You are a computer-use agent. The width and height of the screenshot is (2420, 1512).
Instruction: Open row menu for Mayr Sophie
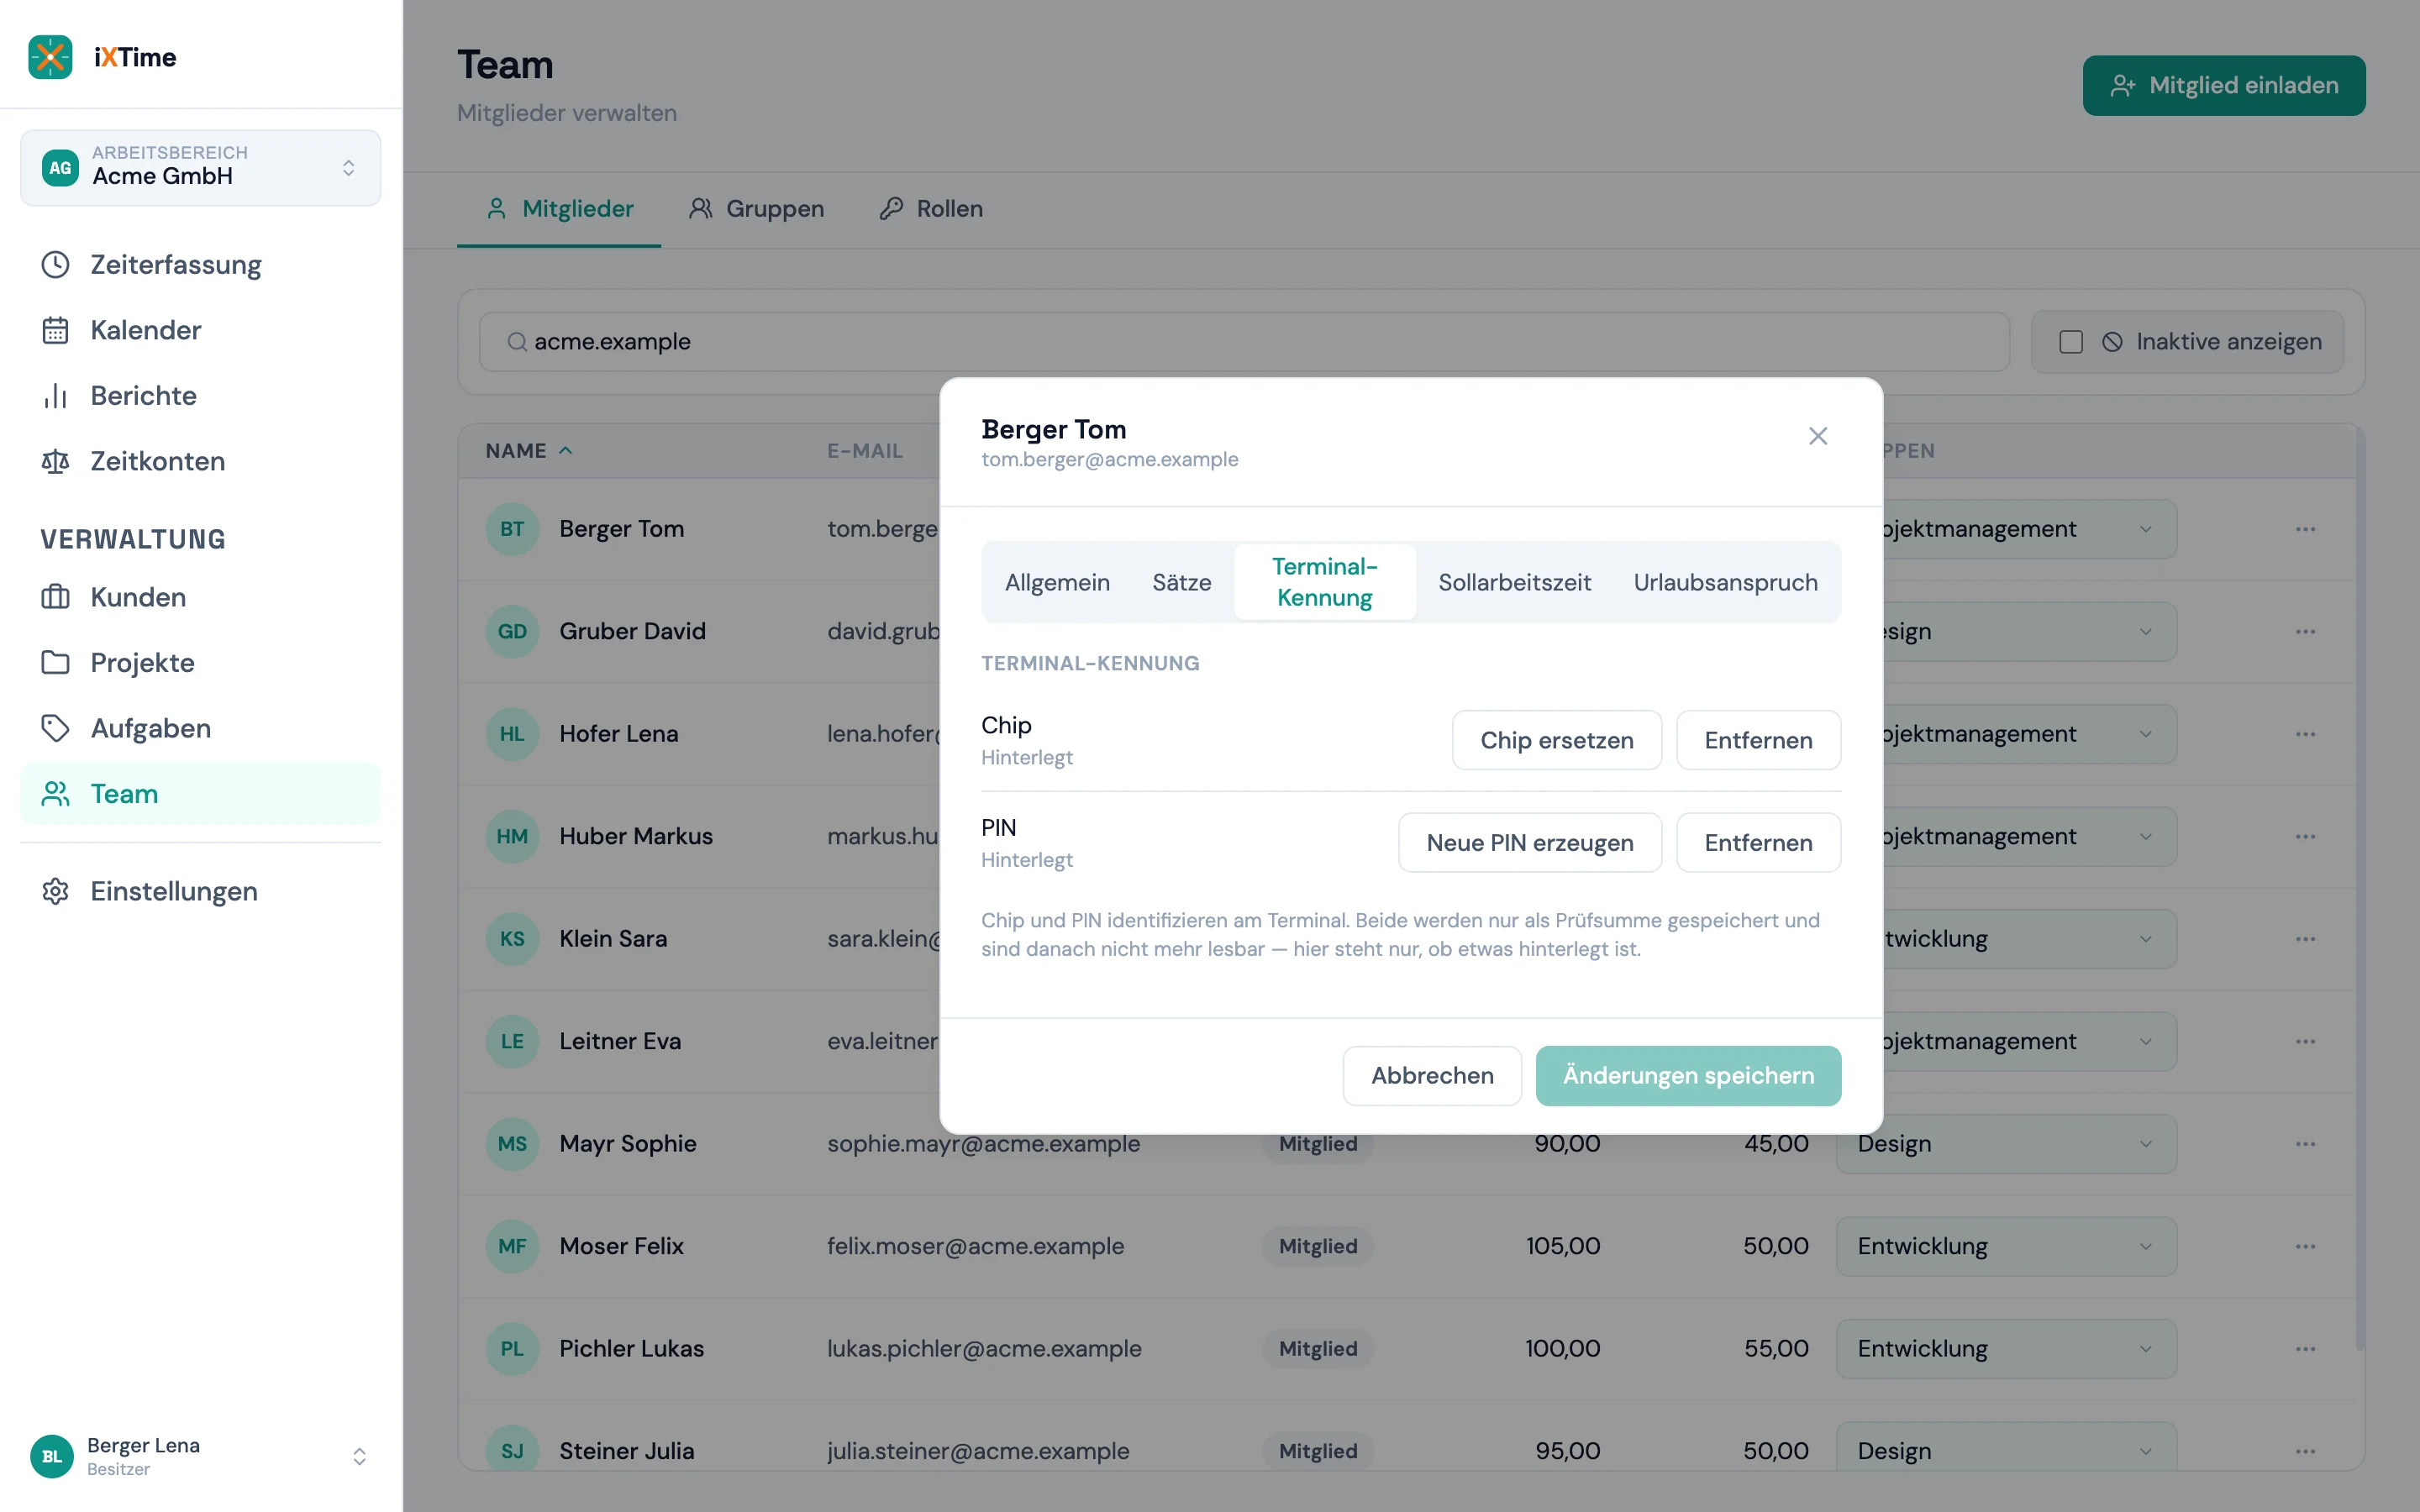click(x=2306, y=1144)
